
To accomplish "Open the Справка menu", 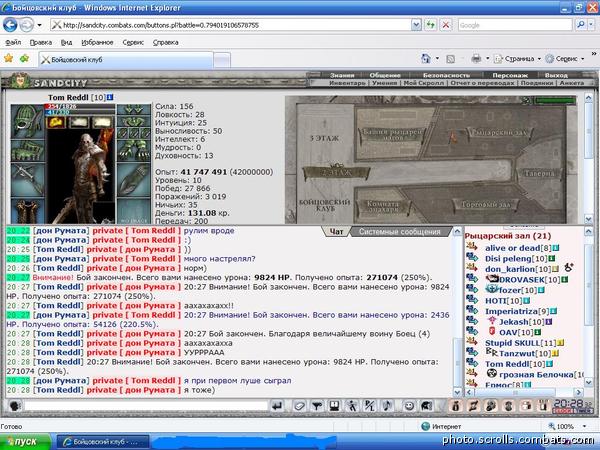I will (165, 42).
